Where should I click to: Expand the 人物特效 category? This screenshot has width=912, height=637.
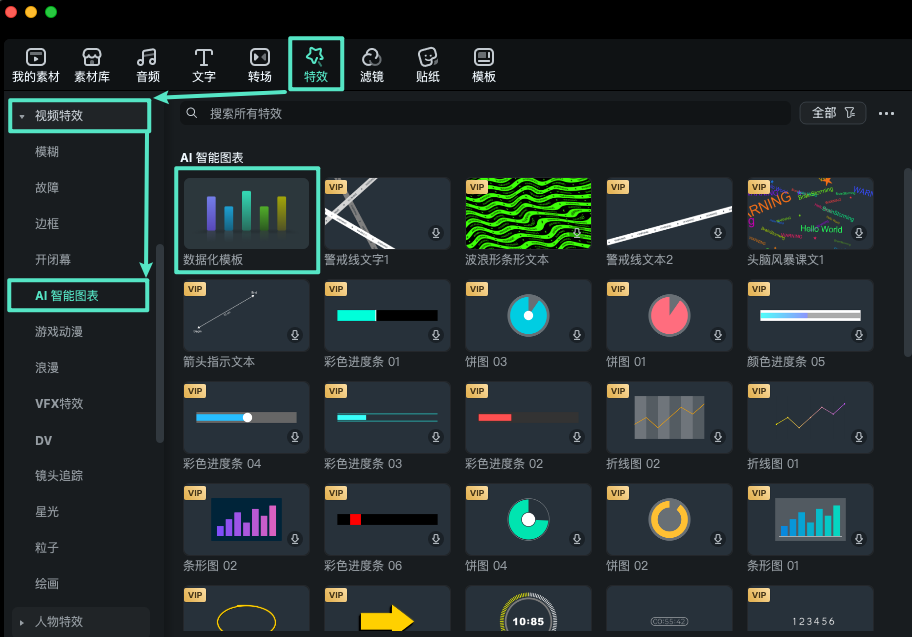click(22, 622)
